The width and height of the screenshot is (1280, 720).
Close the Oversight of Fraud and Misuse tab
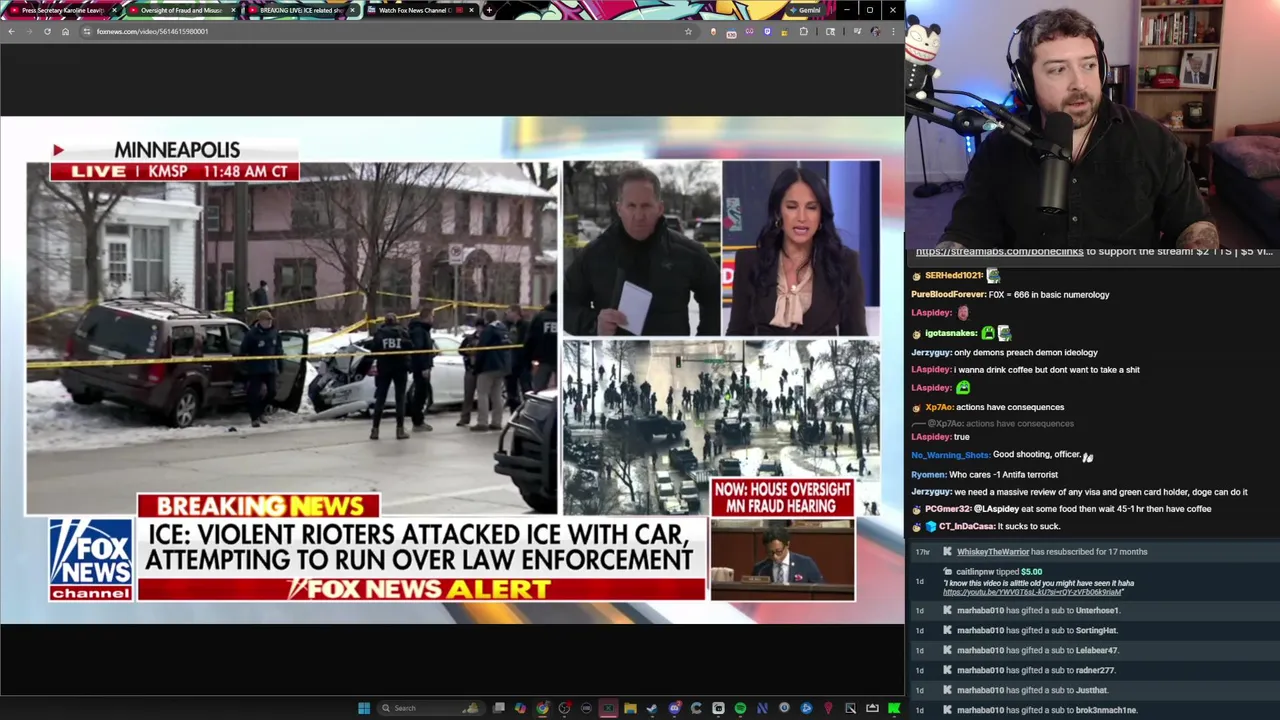(234, 10)
